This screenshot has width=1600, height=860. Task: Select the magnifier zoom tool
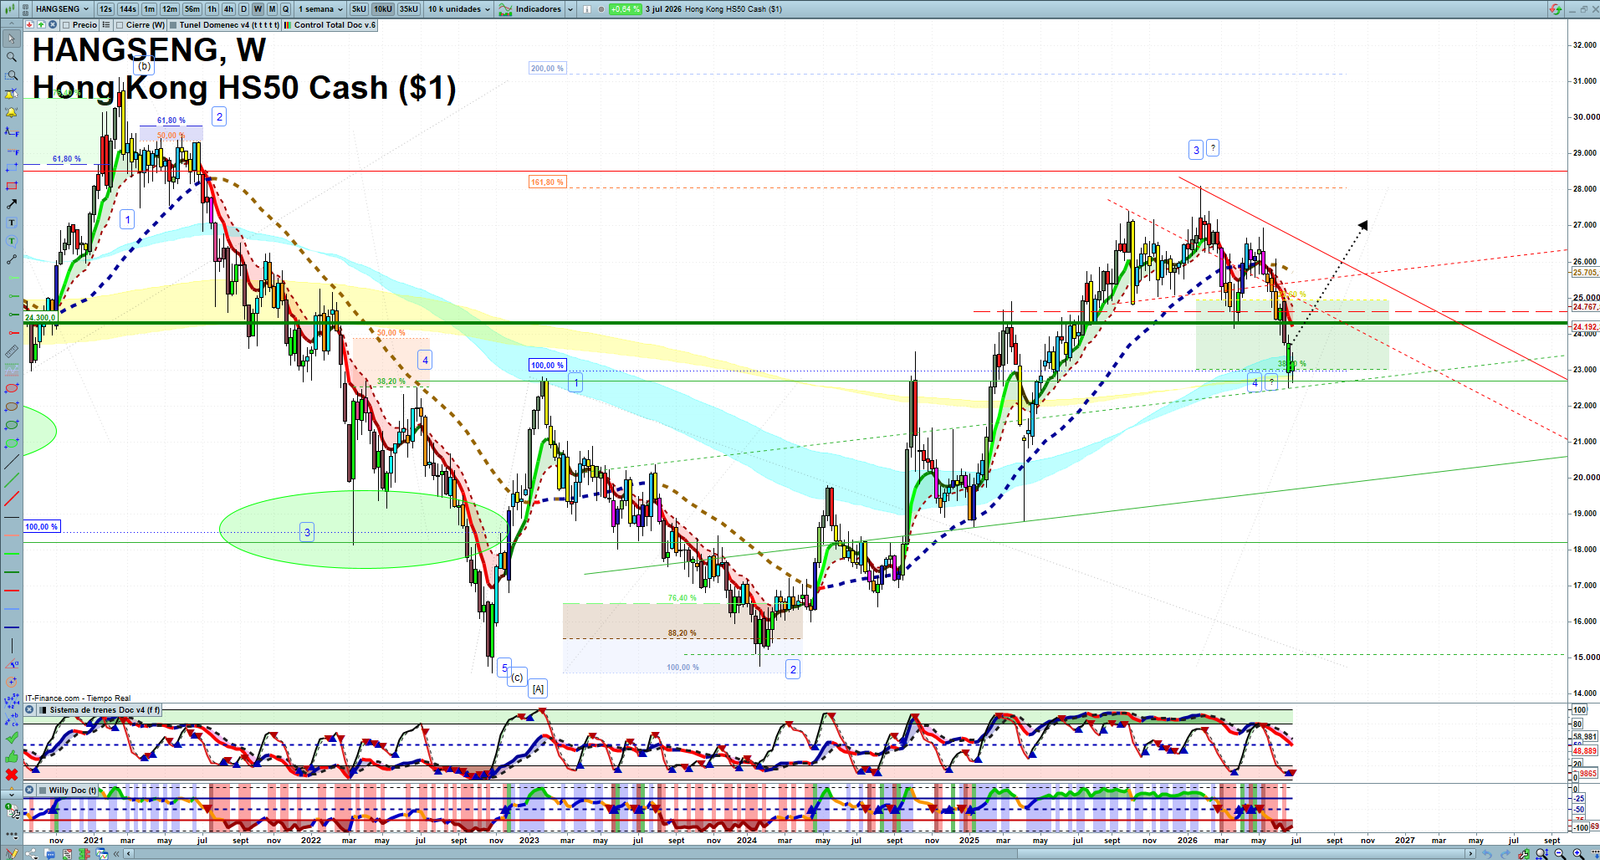12,57
